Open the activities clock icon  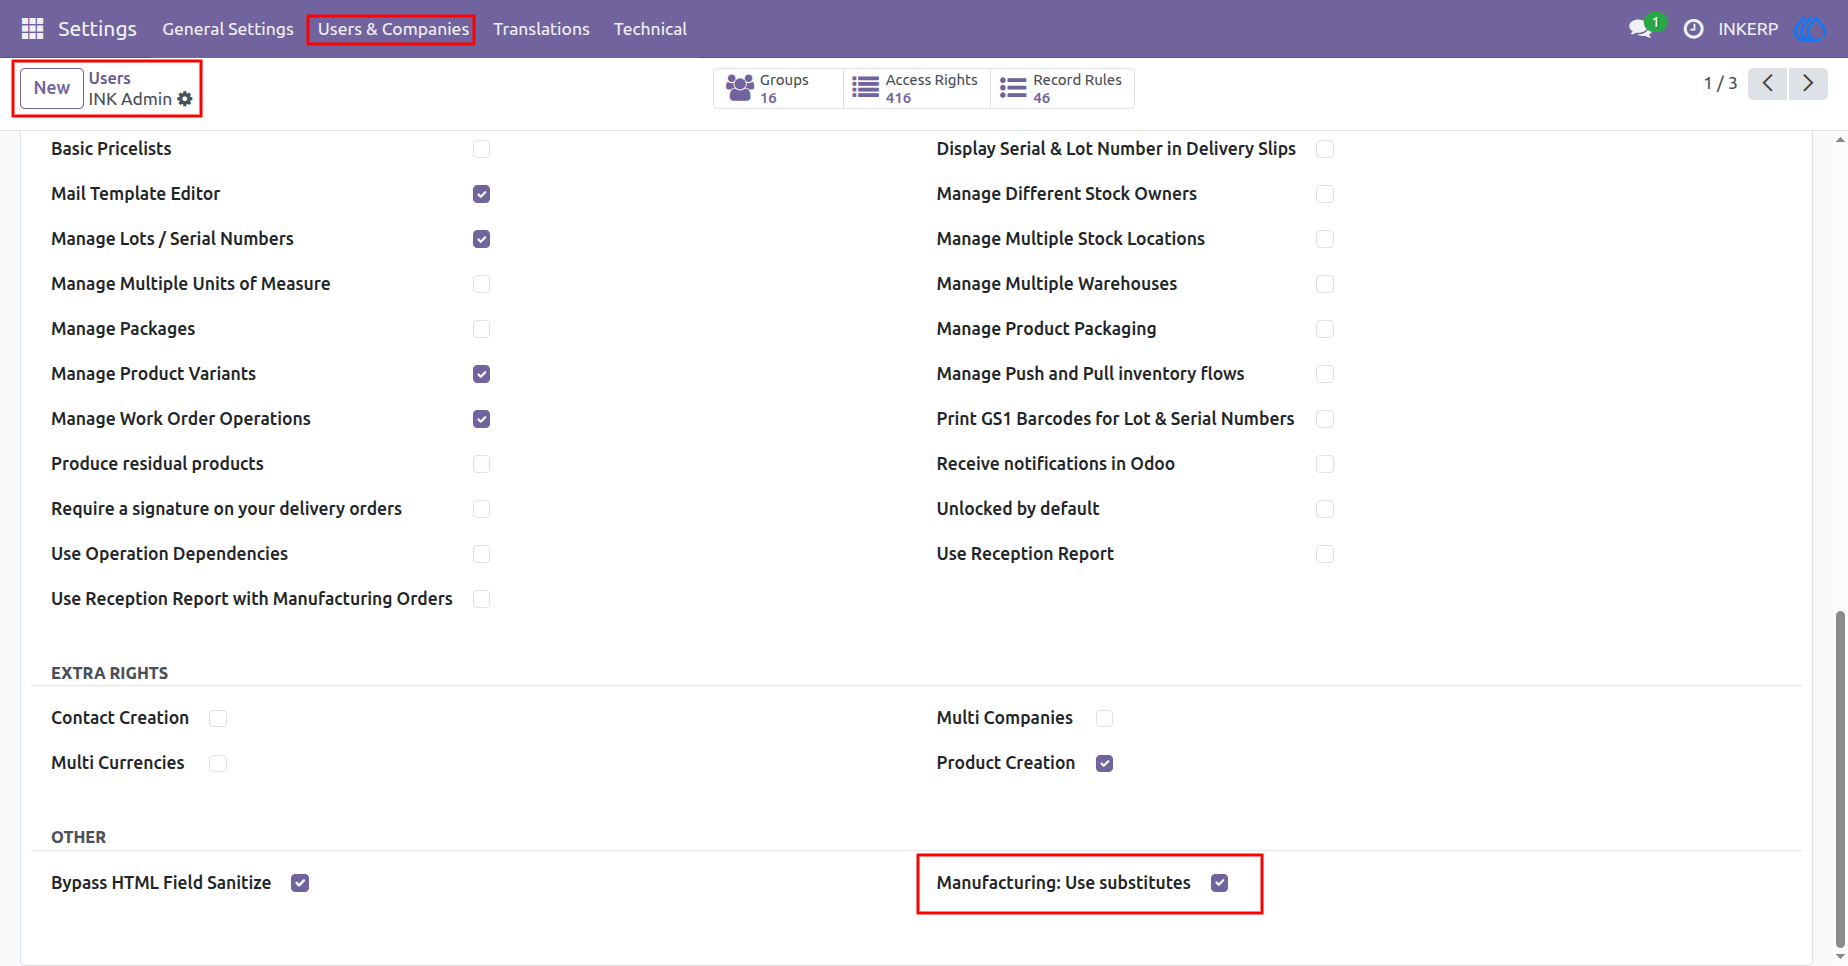pyautogui.click(x=1693, y=29)
